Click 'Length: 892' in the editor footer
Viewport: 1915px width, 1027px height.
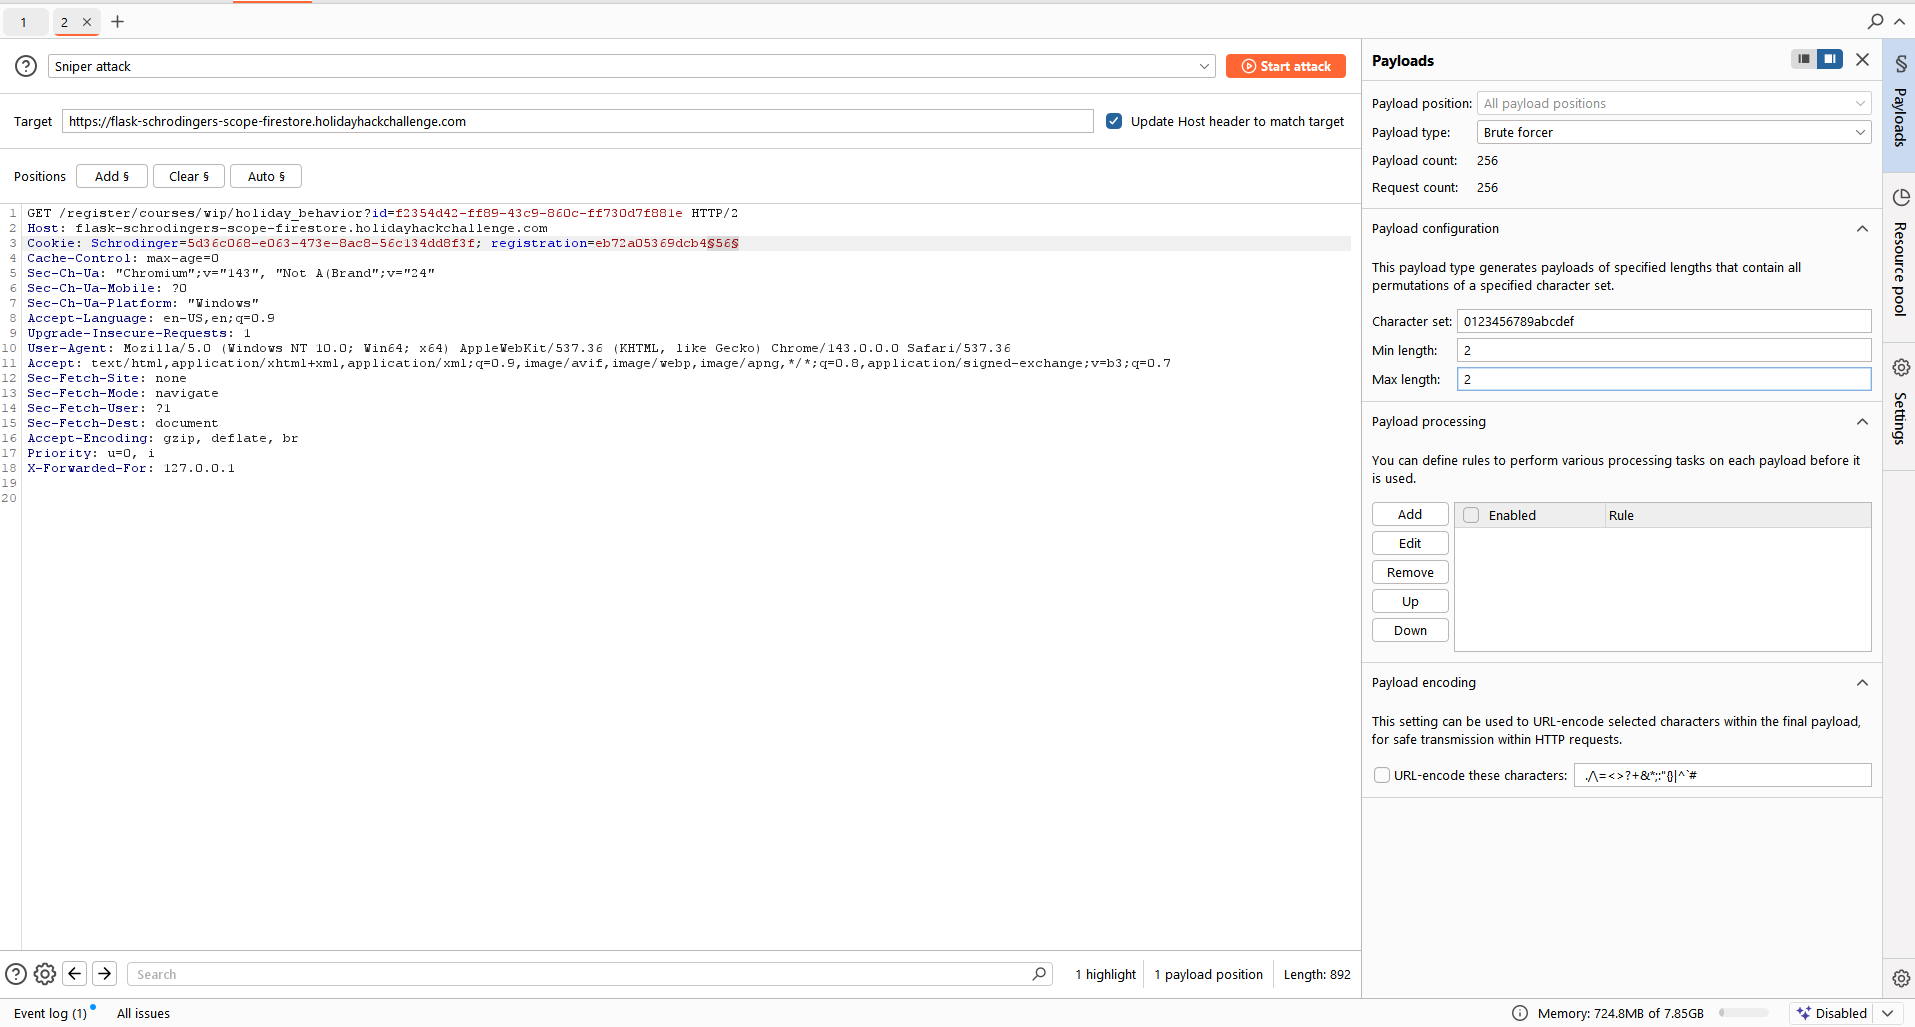coord(1317,974)
